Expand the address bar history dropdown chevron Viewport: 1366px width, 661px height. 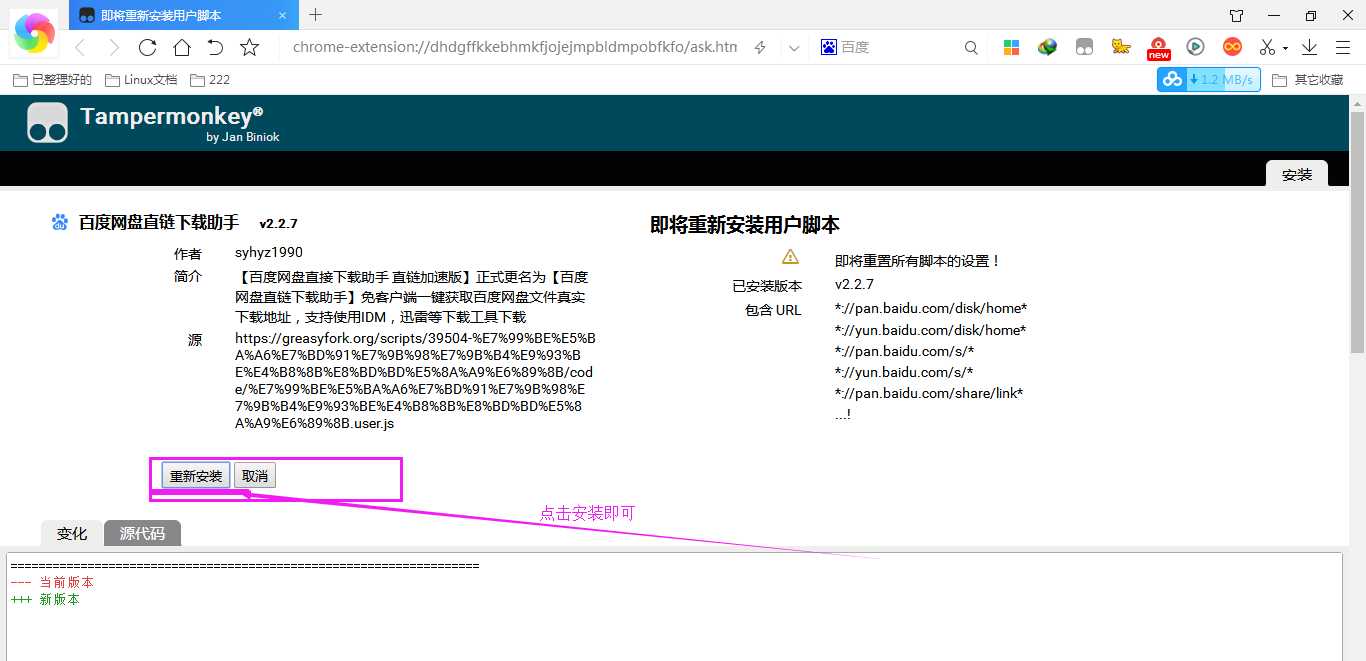pos(794,47)
